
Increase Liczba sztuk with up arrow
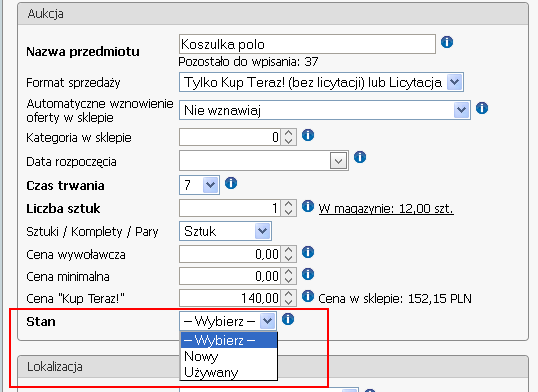pyautogui.click(x=289, y=204)
